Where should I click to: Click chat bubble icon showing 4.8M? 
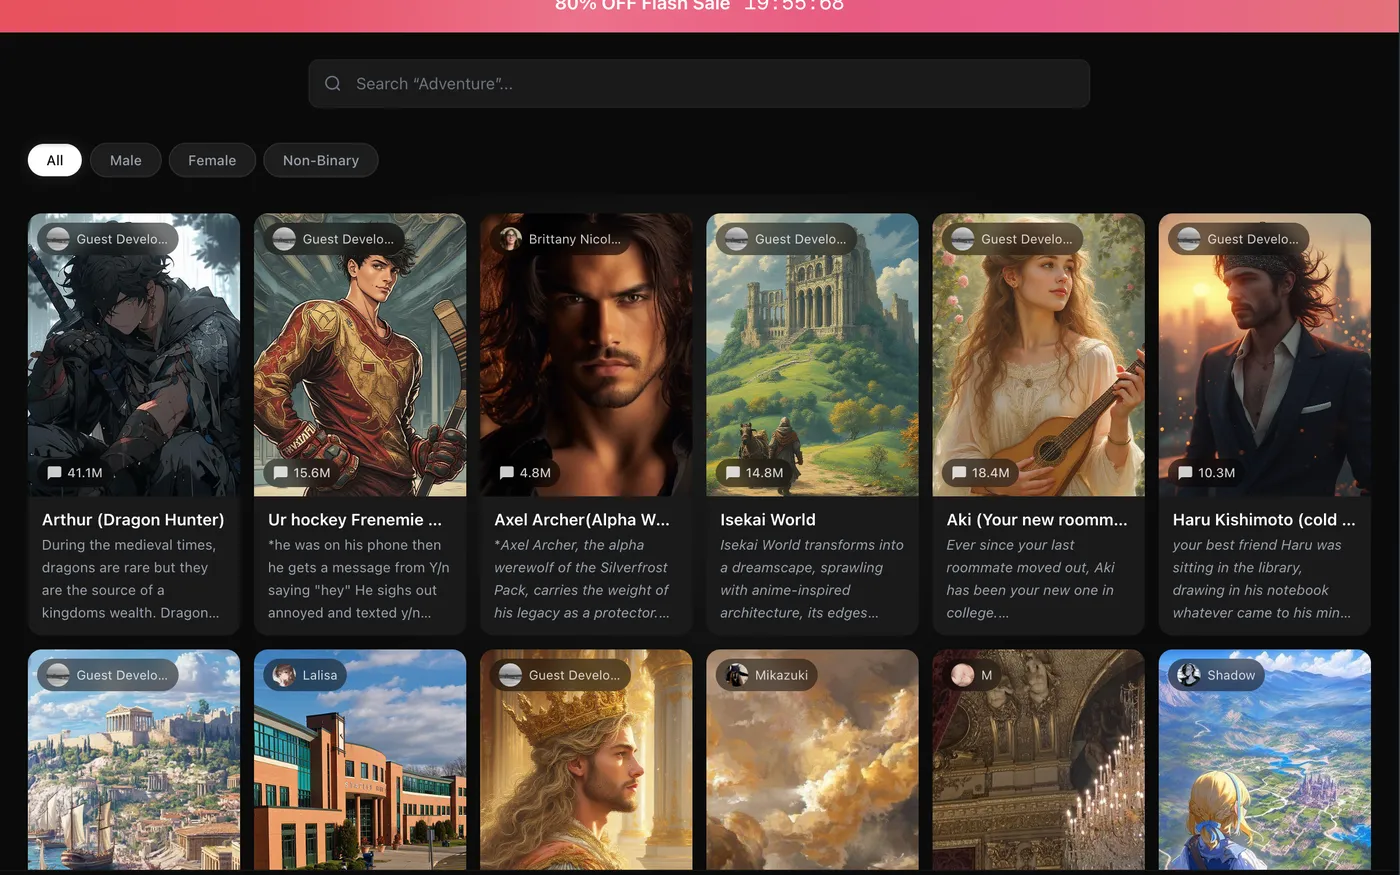coord(507,473)
